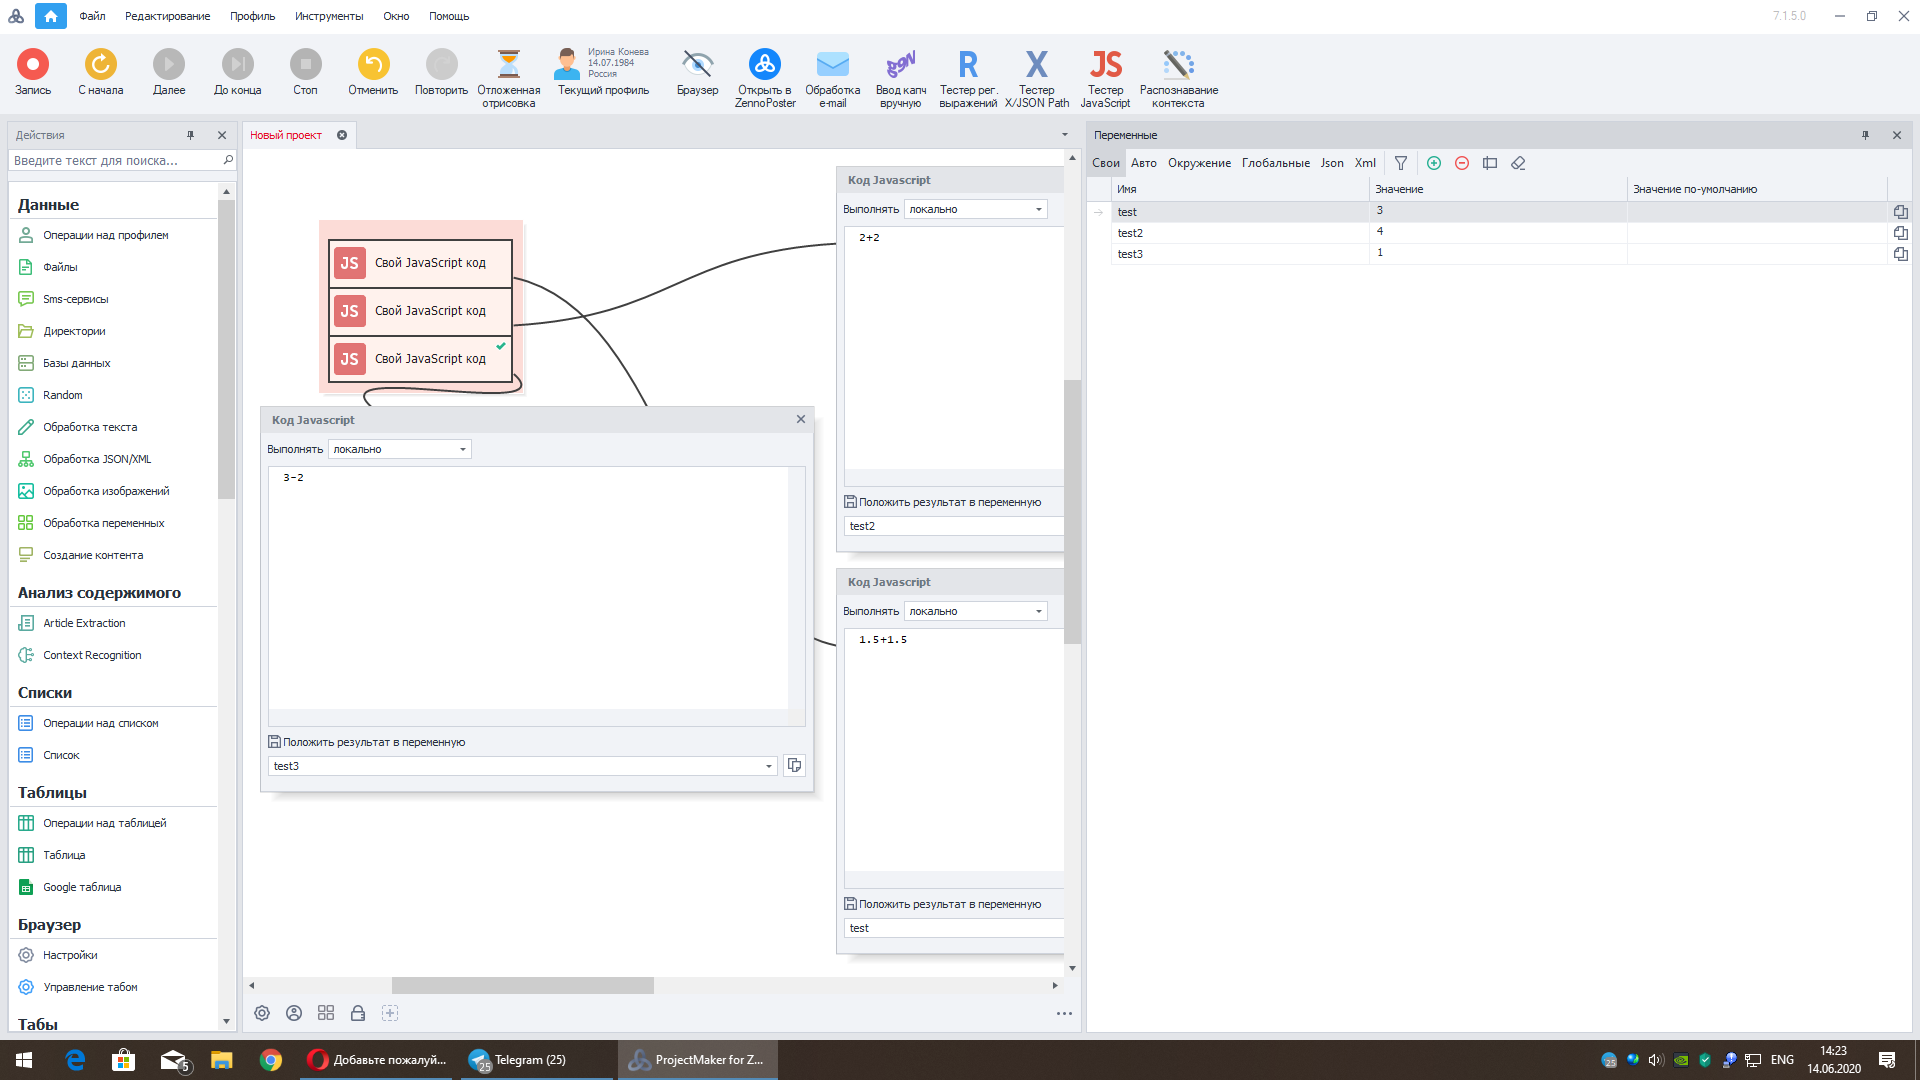Open Распознавание контекста tool
This screenshot has height=1080, width=1920.
tap(1179, 78)
